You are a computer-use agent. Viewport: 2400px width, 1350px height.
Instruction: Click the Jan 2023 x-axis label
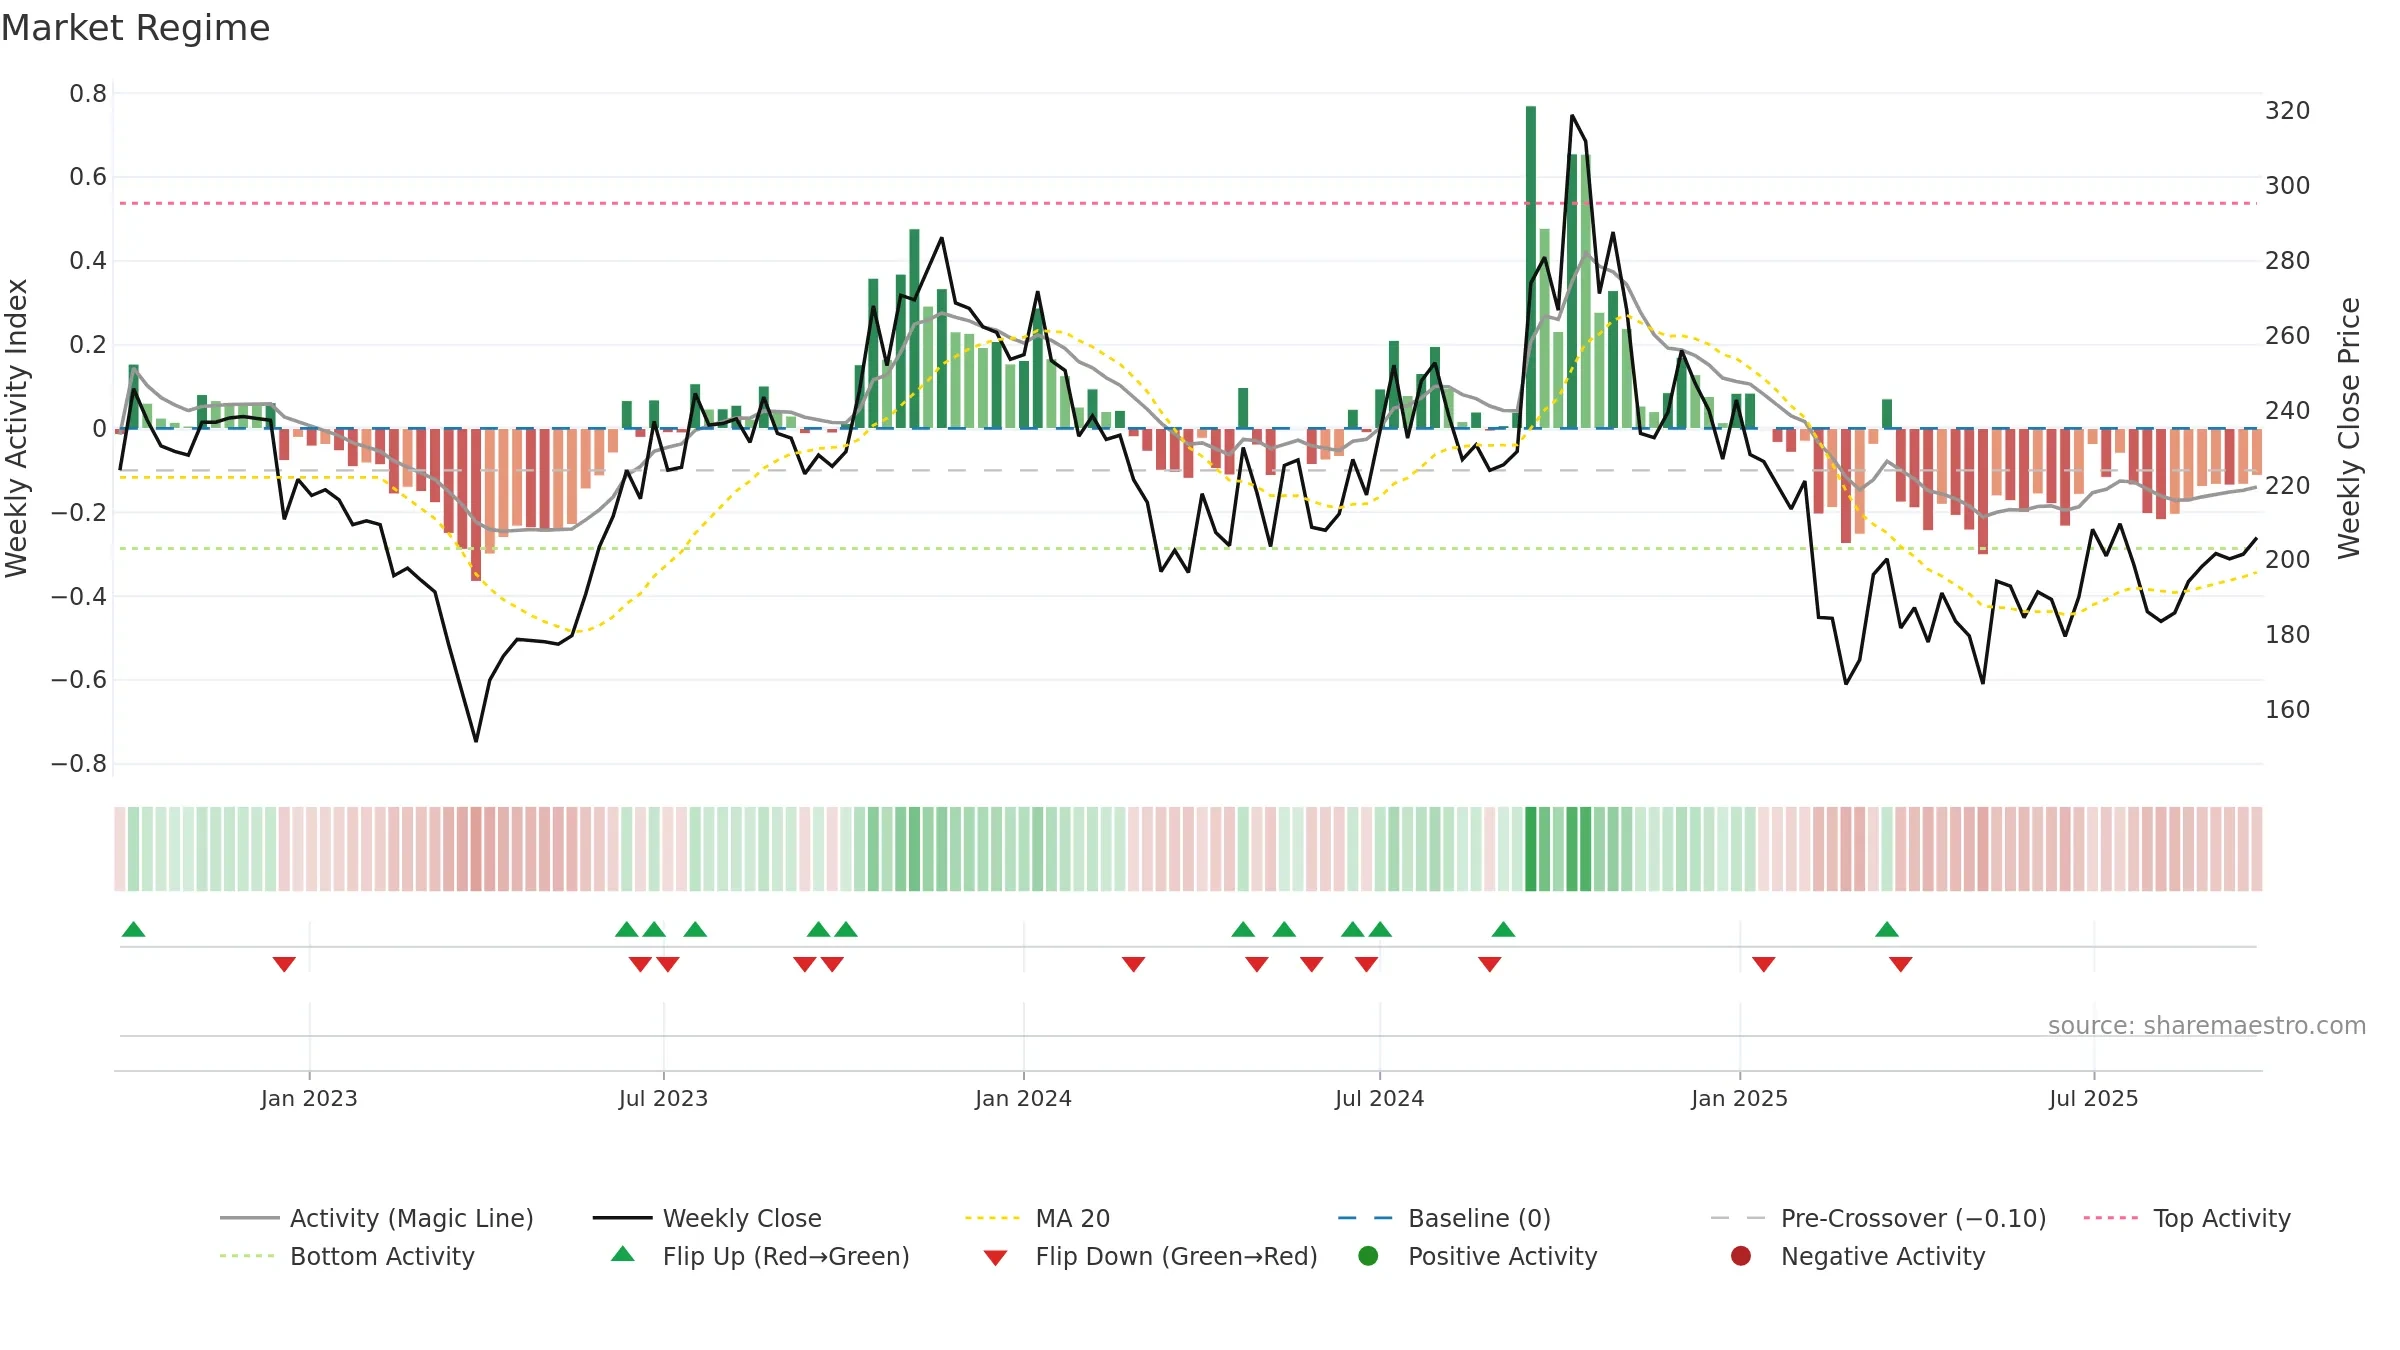coord(309,1099)
